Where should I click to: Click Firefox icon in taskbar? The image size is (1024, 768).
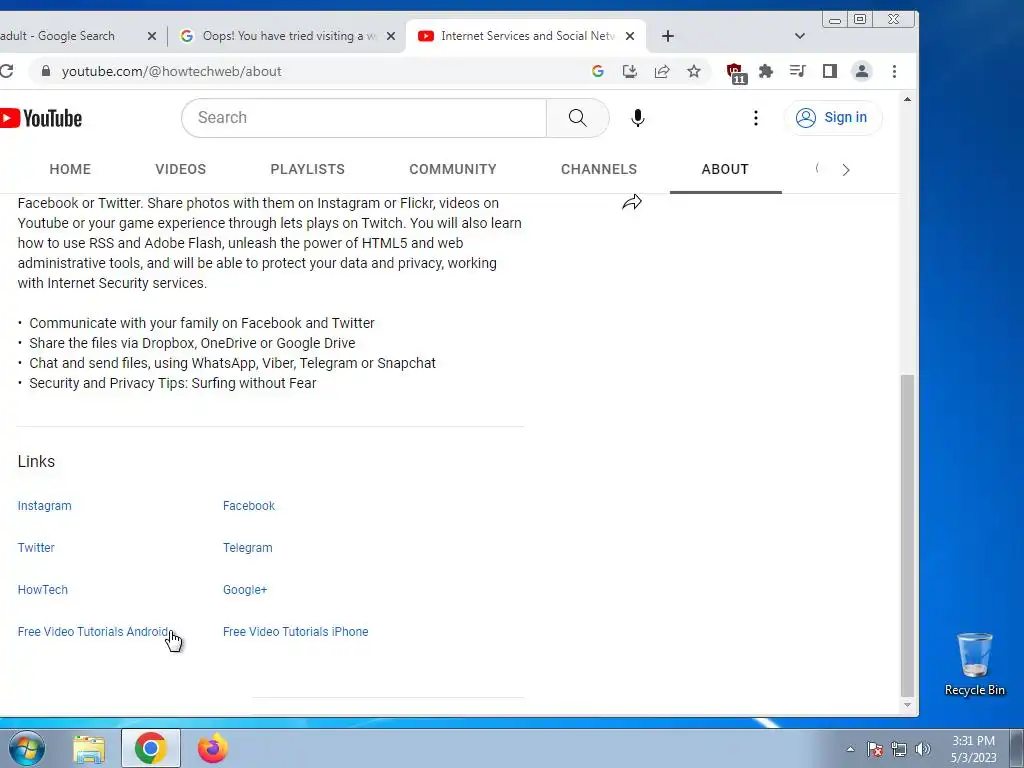click(x=212, y=748)
